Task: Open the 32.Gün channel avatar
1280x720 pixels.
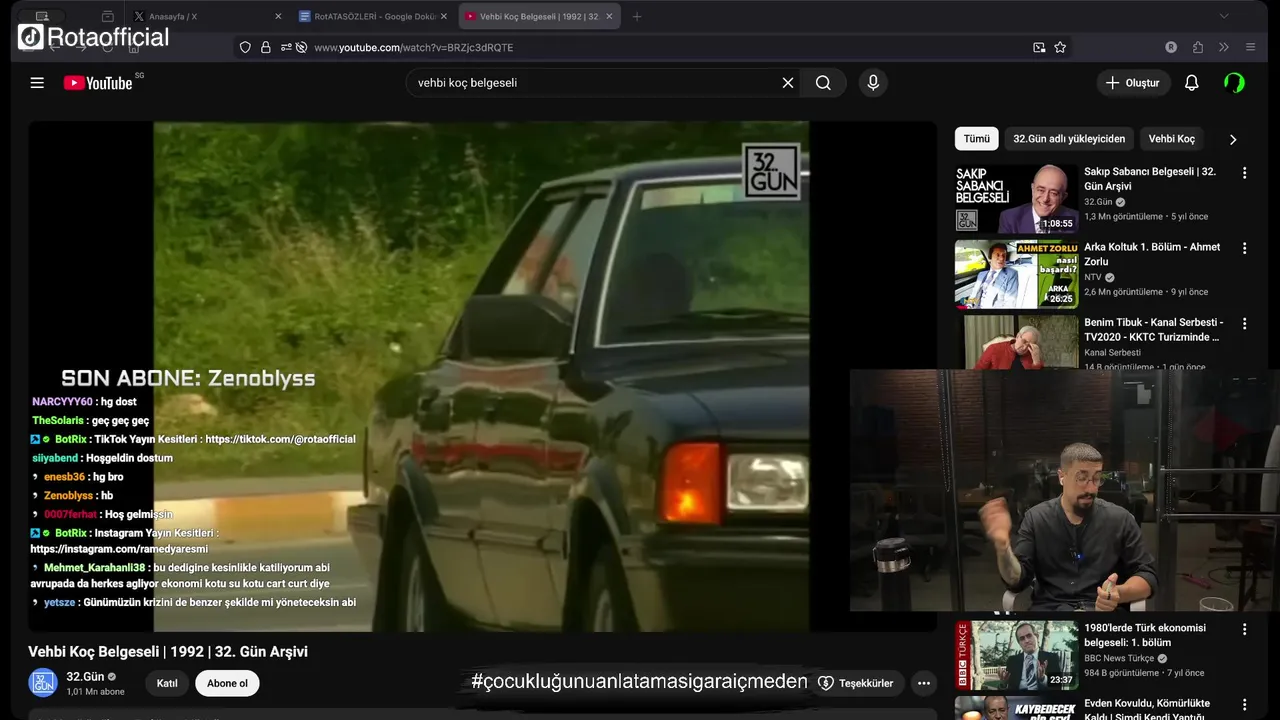Action: [x=43, y=683]
